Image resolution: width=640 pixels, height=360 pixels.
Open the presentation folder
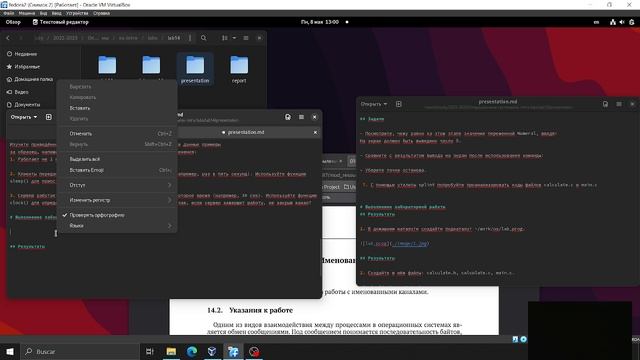pyautogui.click(x=195, y=69)
